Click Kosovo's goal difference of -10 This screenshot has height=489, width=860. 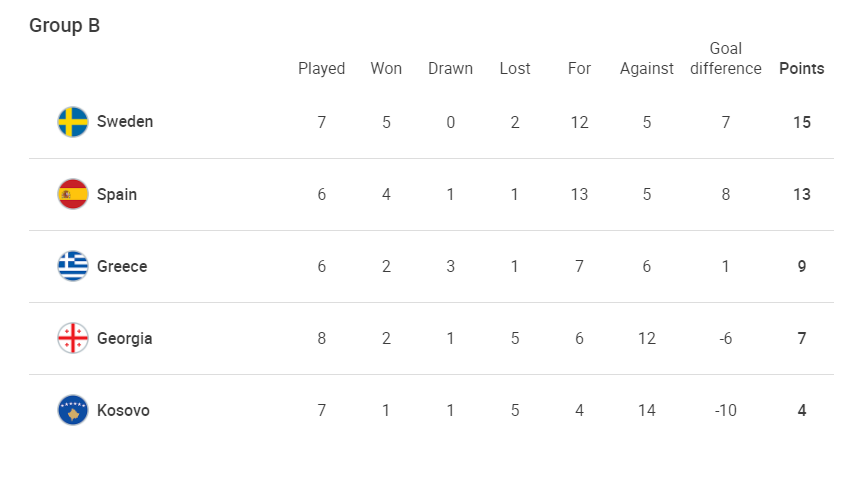click(x=726, y=410)
